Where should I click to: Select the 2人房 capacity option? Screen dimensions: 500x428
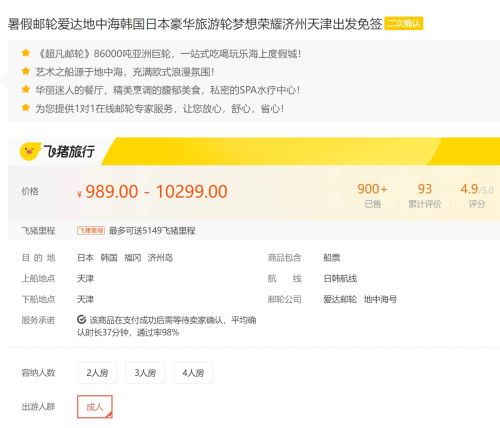pos(97,373)
